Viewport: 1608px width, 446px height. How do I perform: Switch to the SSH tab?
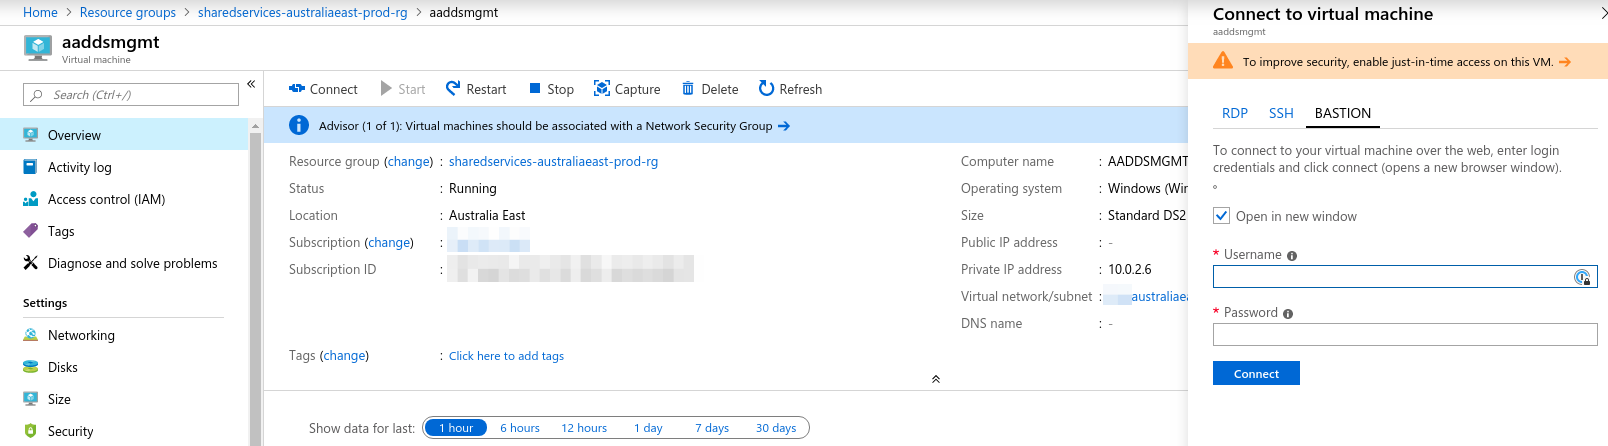pos(1281,113)
